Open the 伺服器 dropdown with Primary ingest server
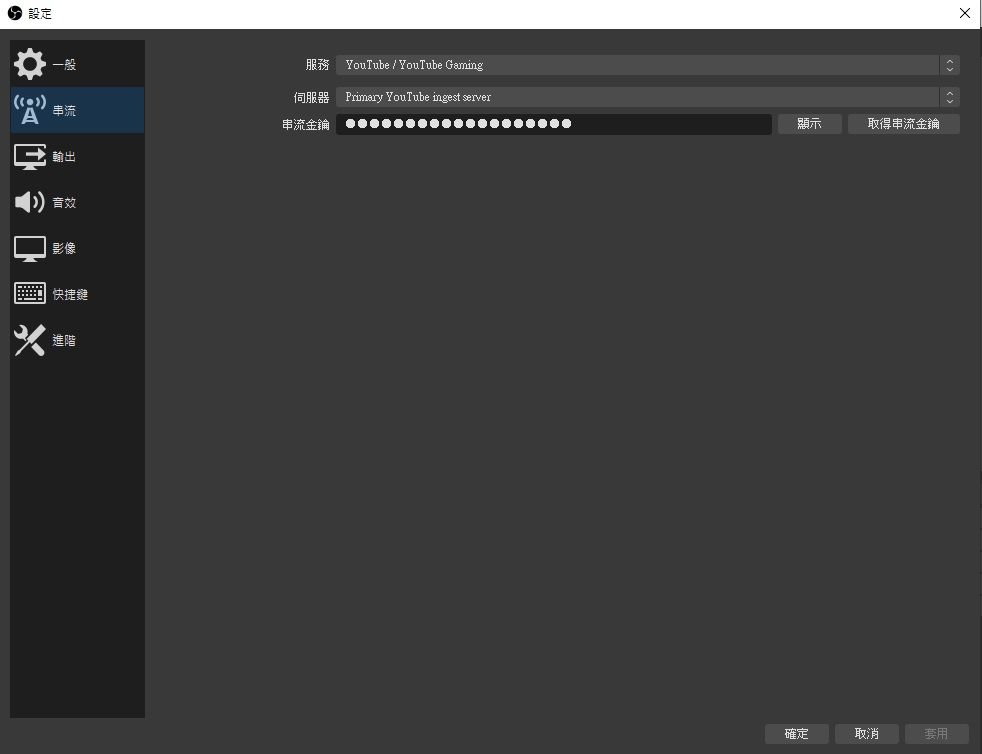 [640, 97]
